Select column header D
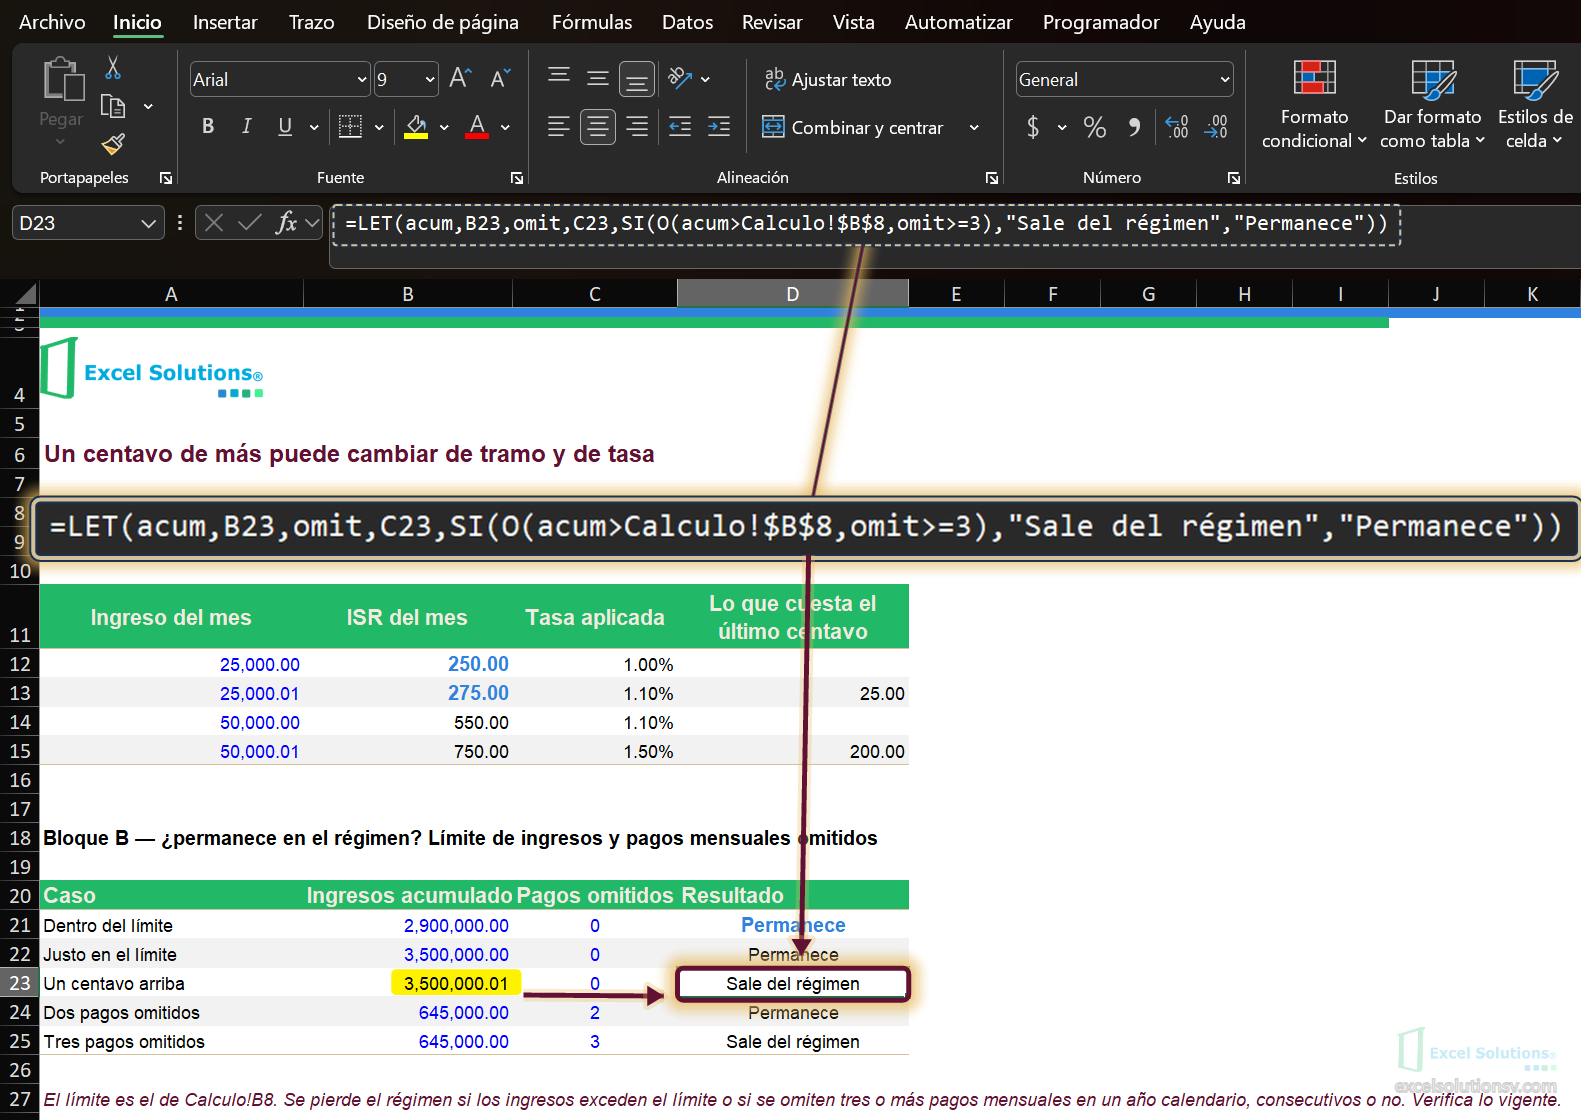Image resolution: width=1581 pixels, height=1120 pixels. tap(793, 294)
